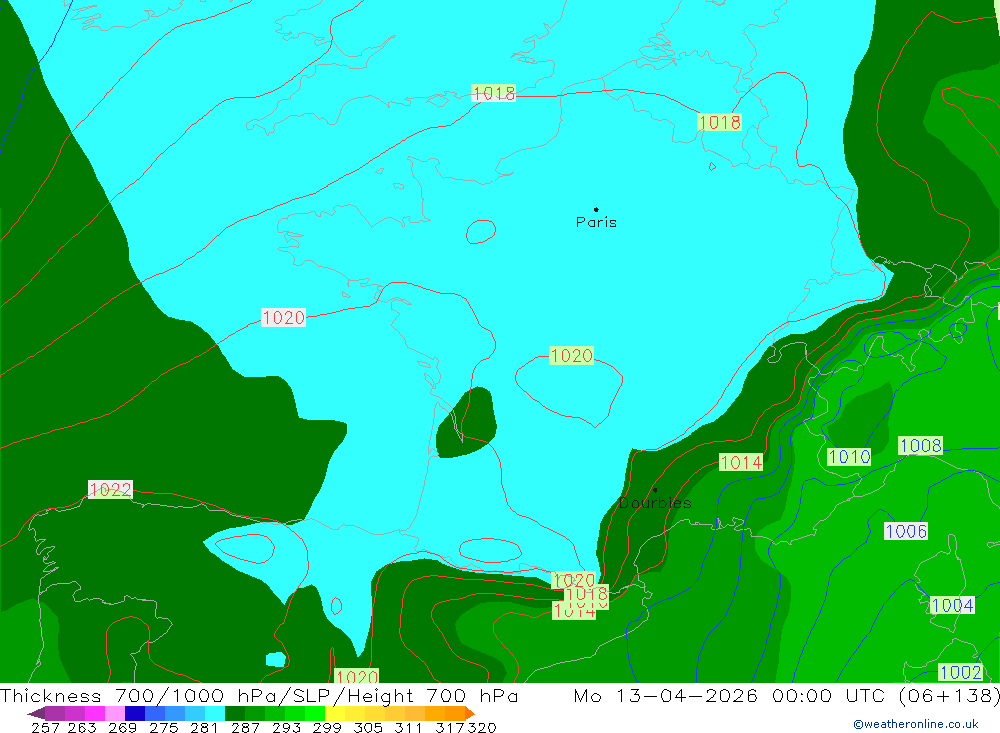
Task: Click the blue 1008 pressure label
Action: pyautogui.click(x=920, y=445)
